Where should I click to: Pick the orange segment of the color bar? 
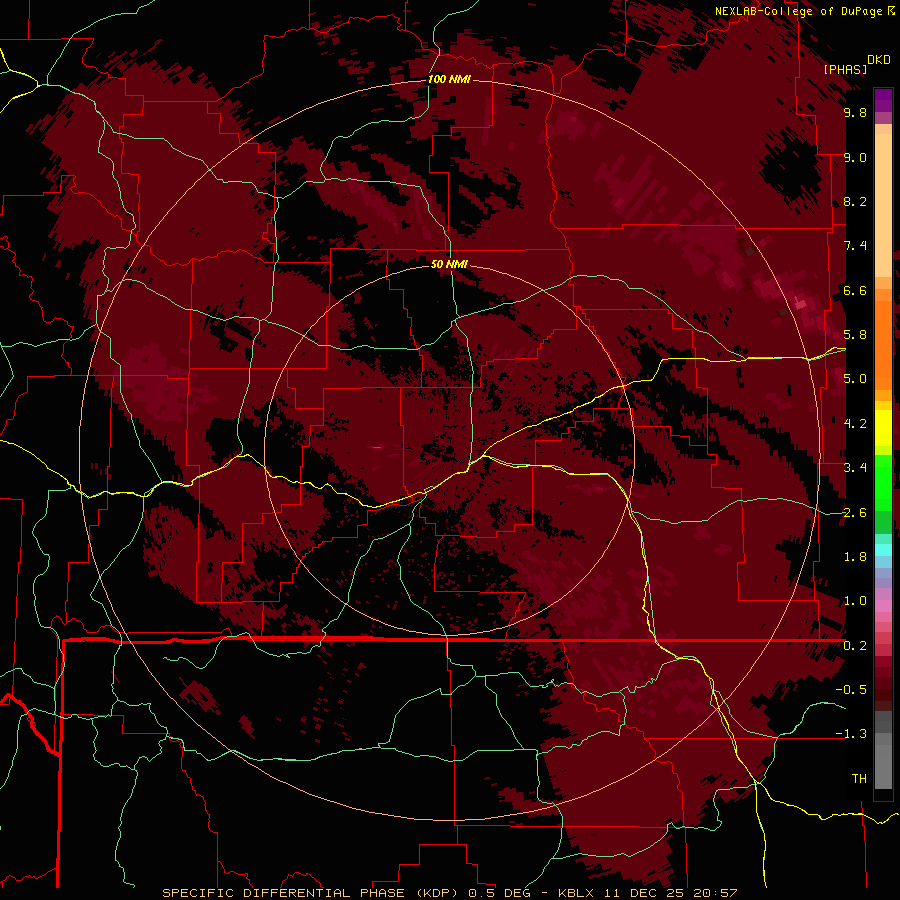pyautogui.click(x=883, y=344)
